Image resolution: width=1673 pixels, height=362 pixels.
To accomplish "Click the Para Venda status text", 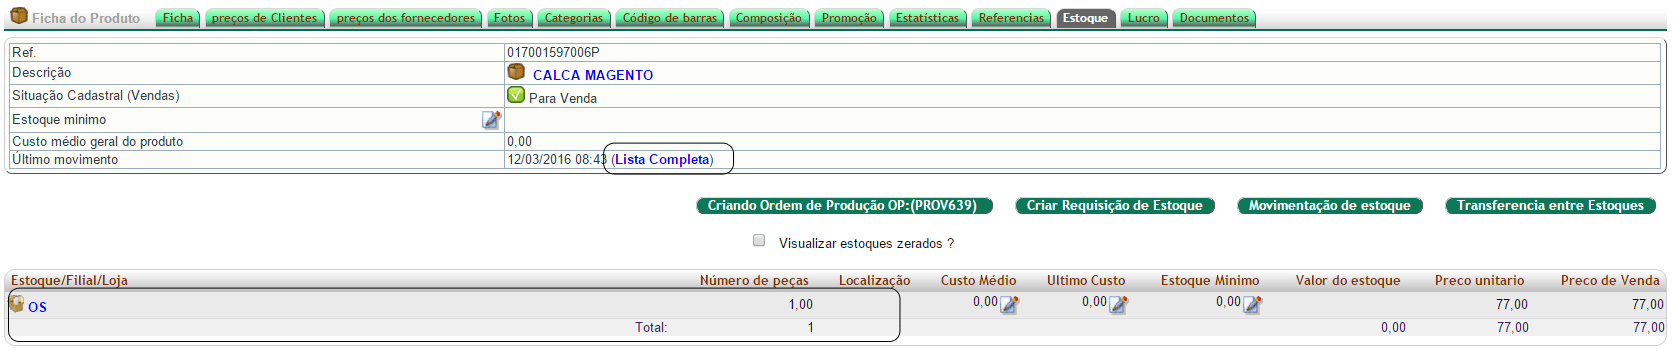I will [x=563, y=98].
